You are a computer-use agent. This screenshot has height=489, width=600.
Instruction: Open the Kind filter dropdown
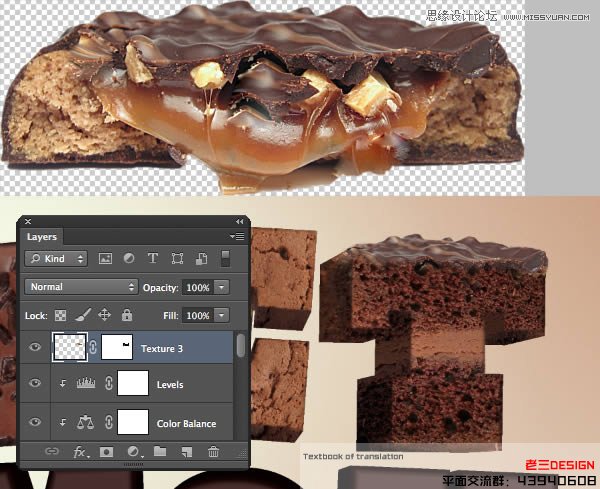click(x=56, y=259)
